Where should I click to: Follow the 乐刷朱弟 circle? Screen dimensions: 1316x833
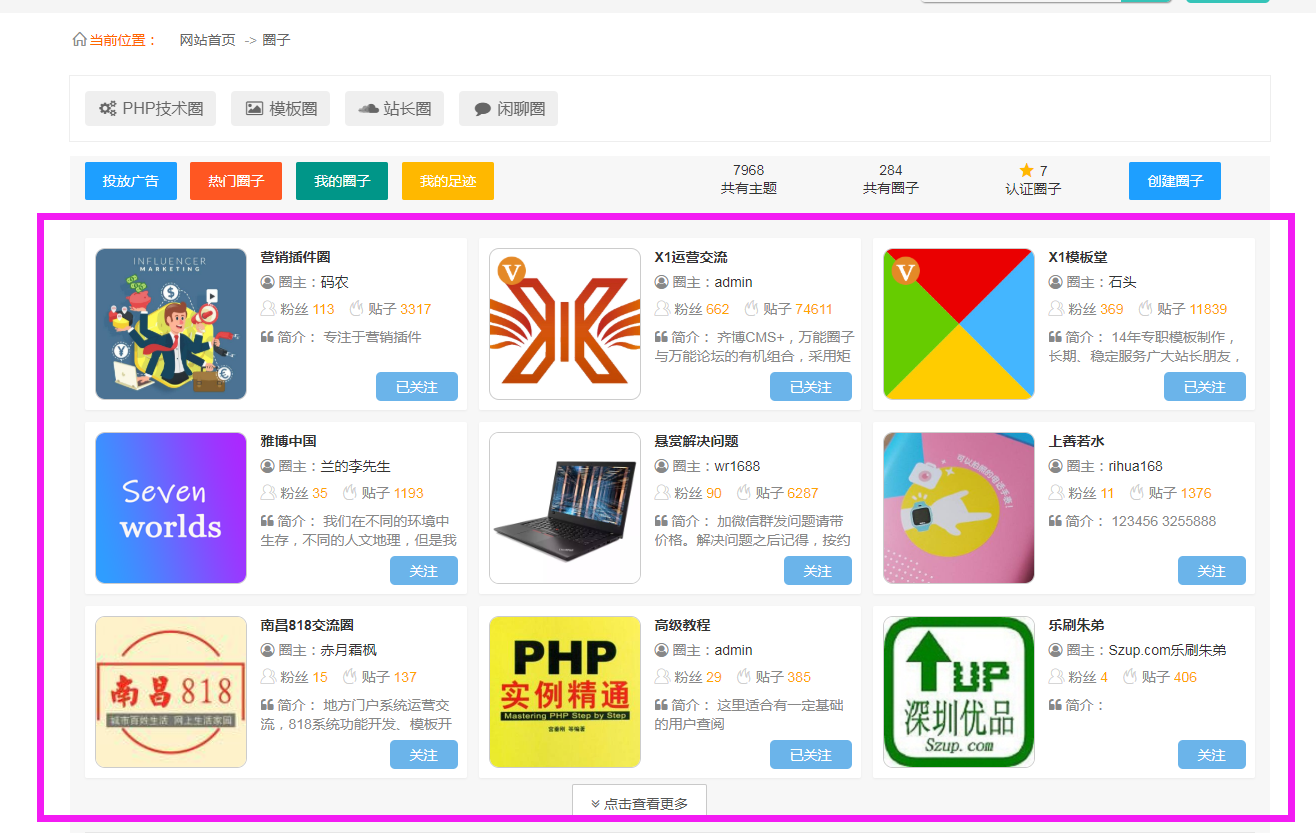[1211, 755]
